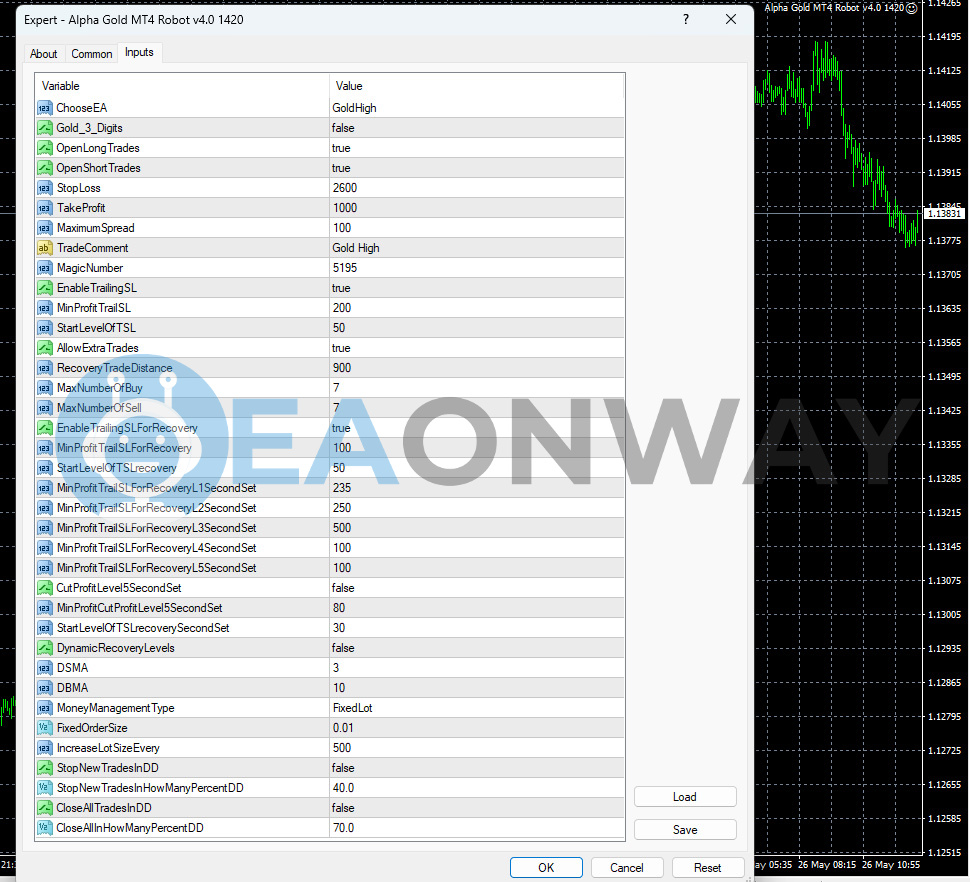Viewport: 970px width, 882px height.
Task: Open the OpenShortTrades true value dropdown
Action: pos(477,168)
